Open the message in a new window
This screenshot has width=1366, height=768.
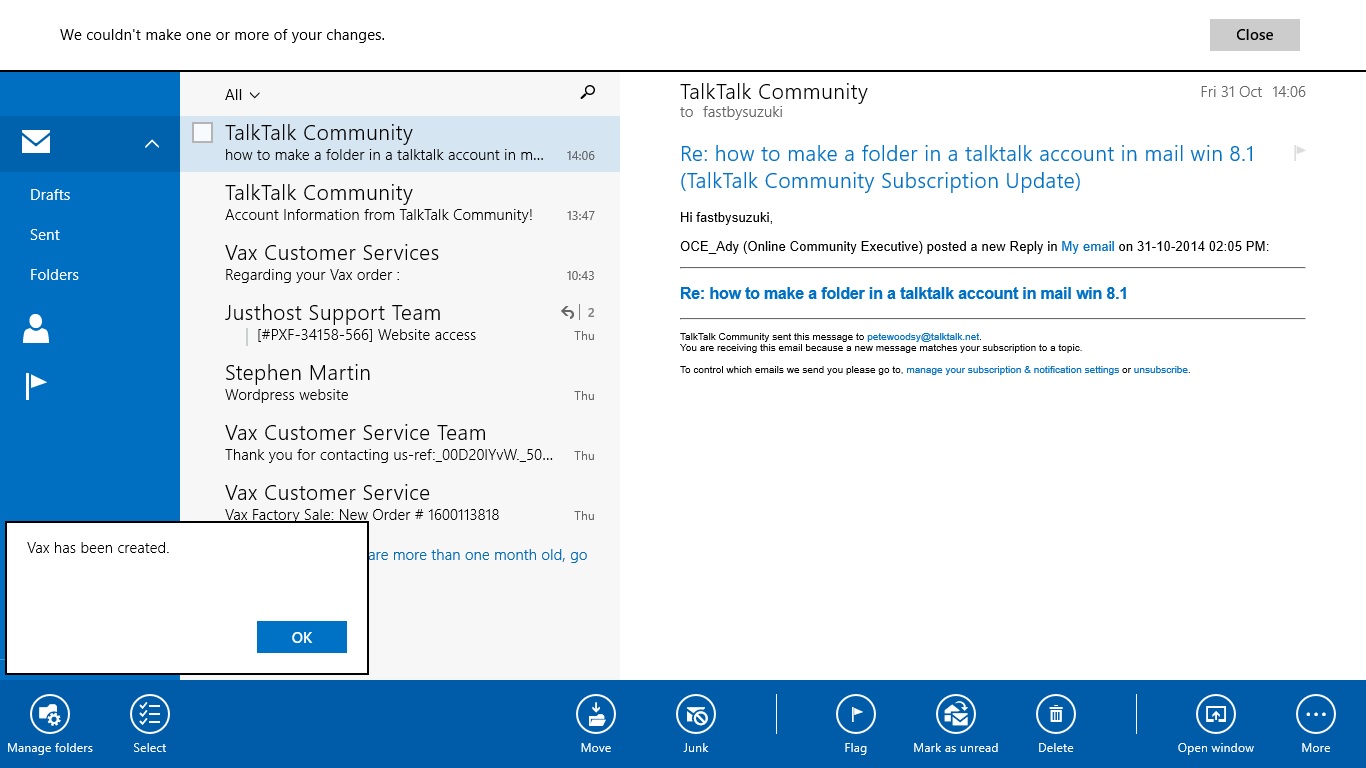pyautogui.click(x=1216, y=714)
